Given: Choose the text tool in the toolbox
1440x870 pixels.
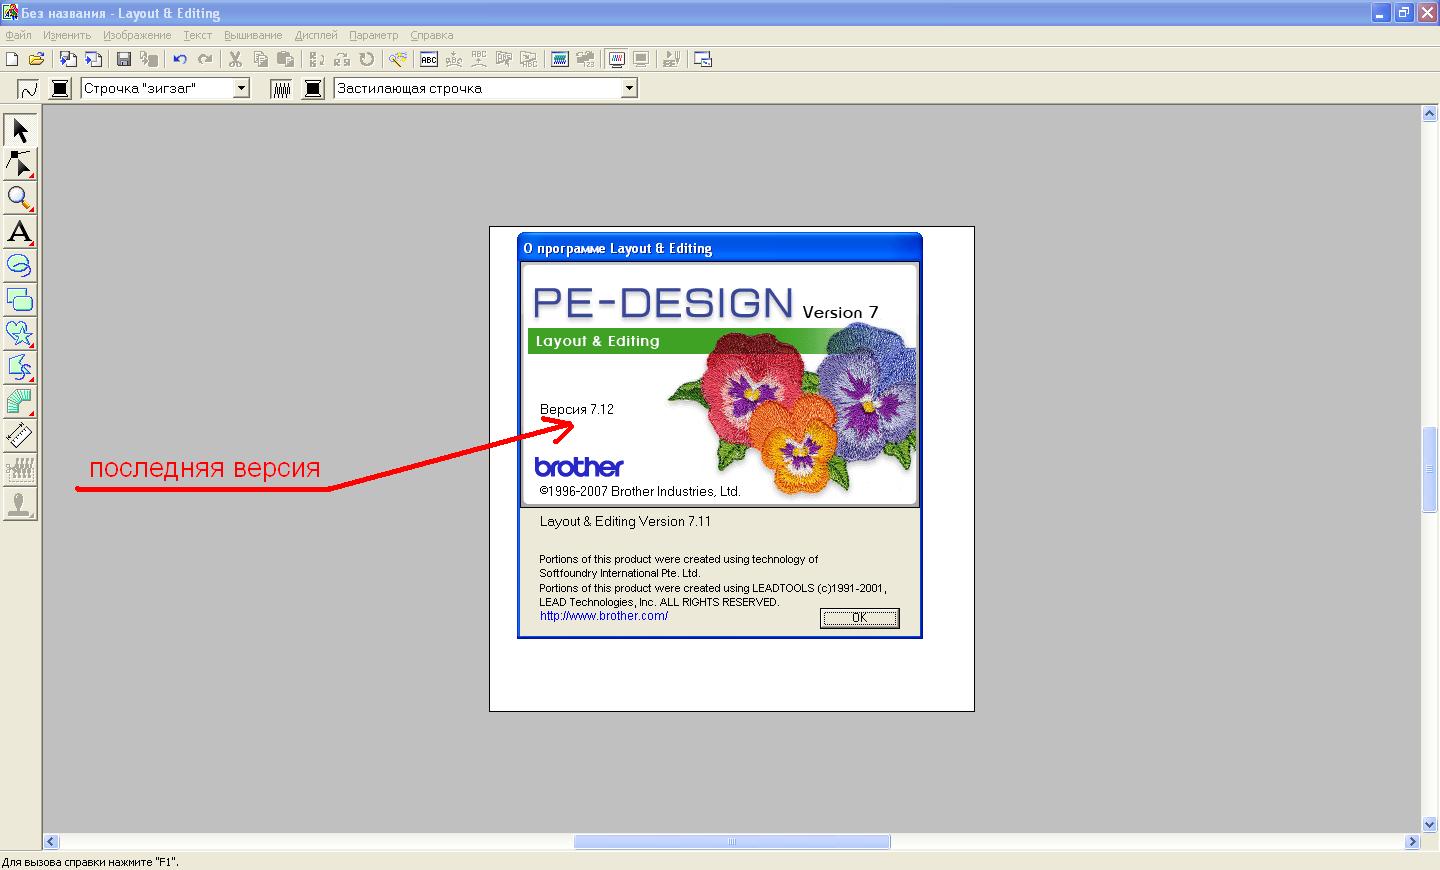Looking at the screenshot, I should 20,232.
